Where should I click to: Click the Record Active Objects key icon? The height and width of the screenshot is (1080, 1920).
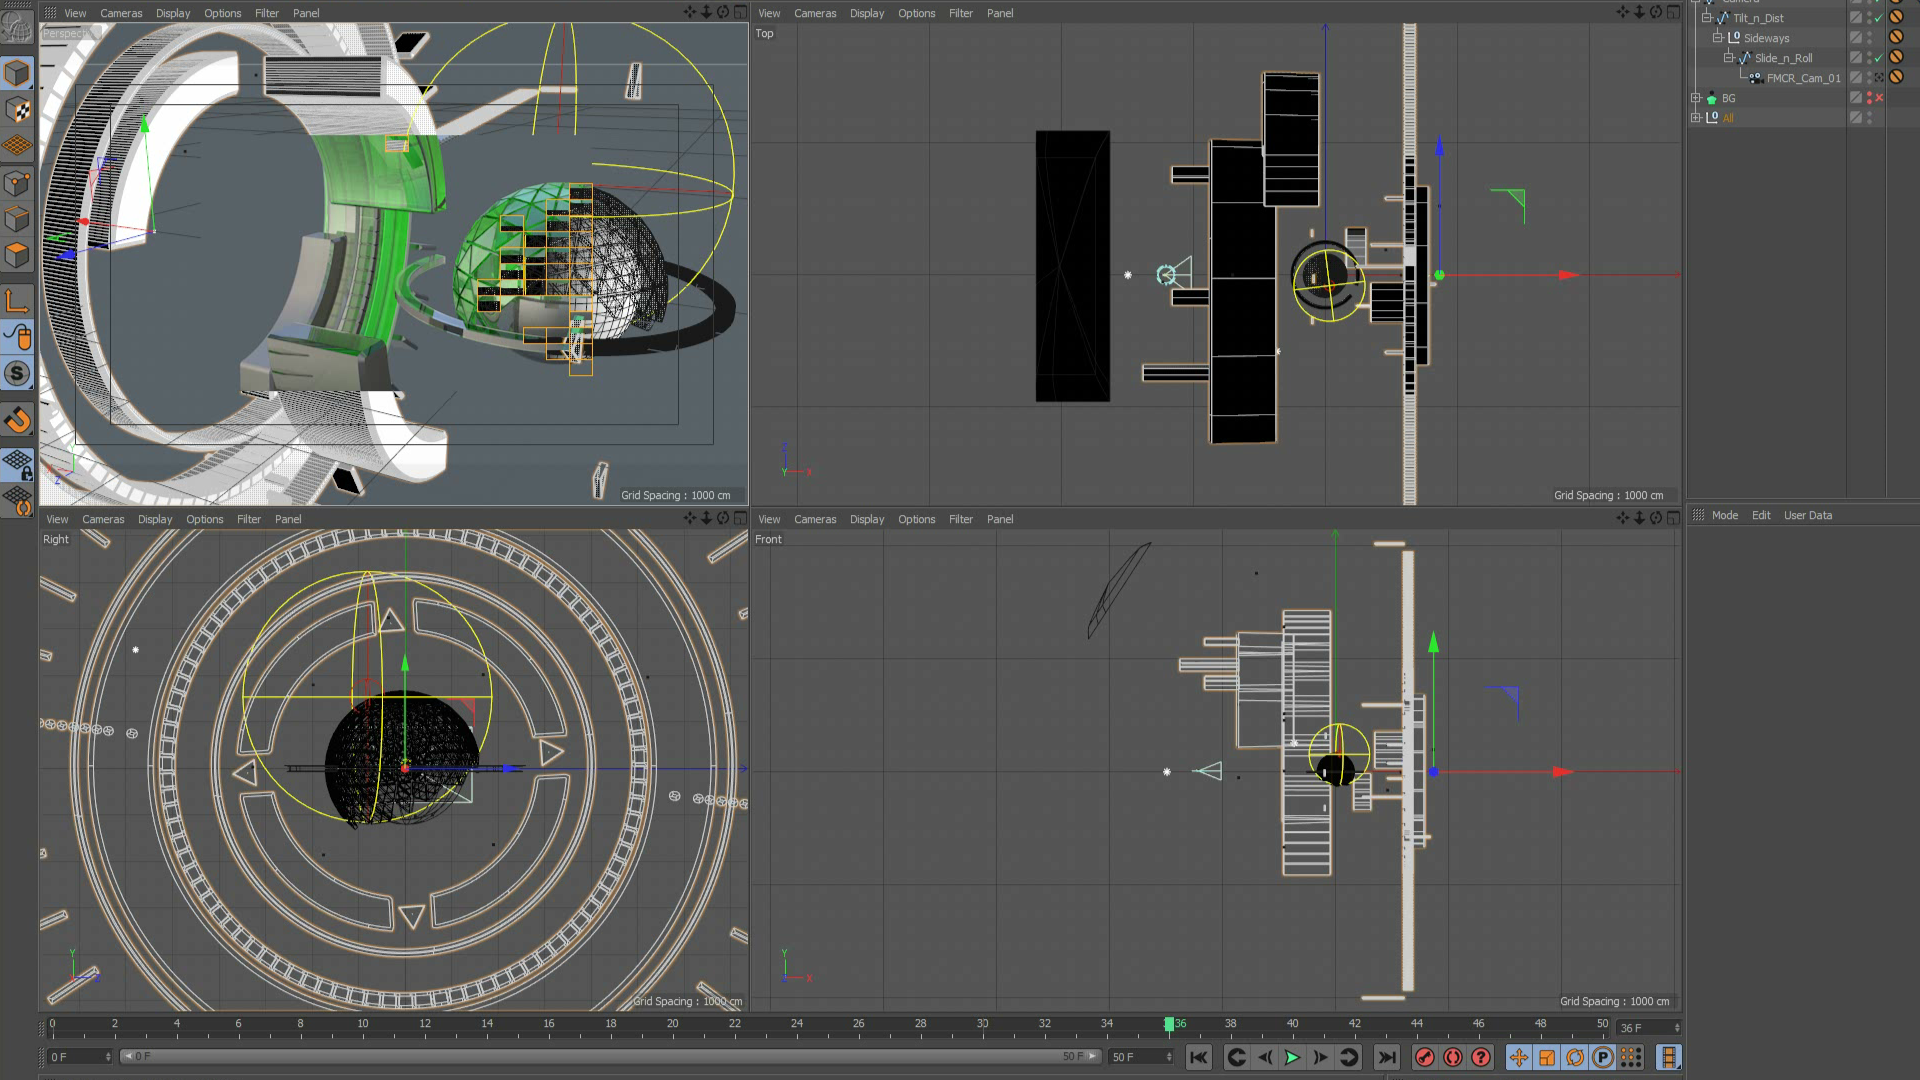pyautogui.click(x=1425, y=1057)
